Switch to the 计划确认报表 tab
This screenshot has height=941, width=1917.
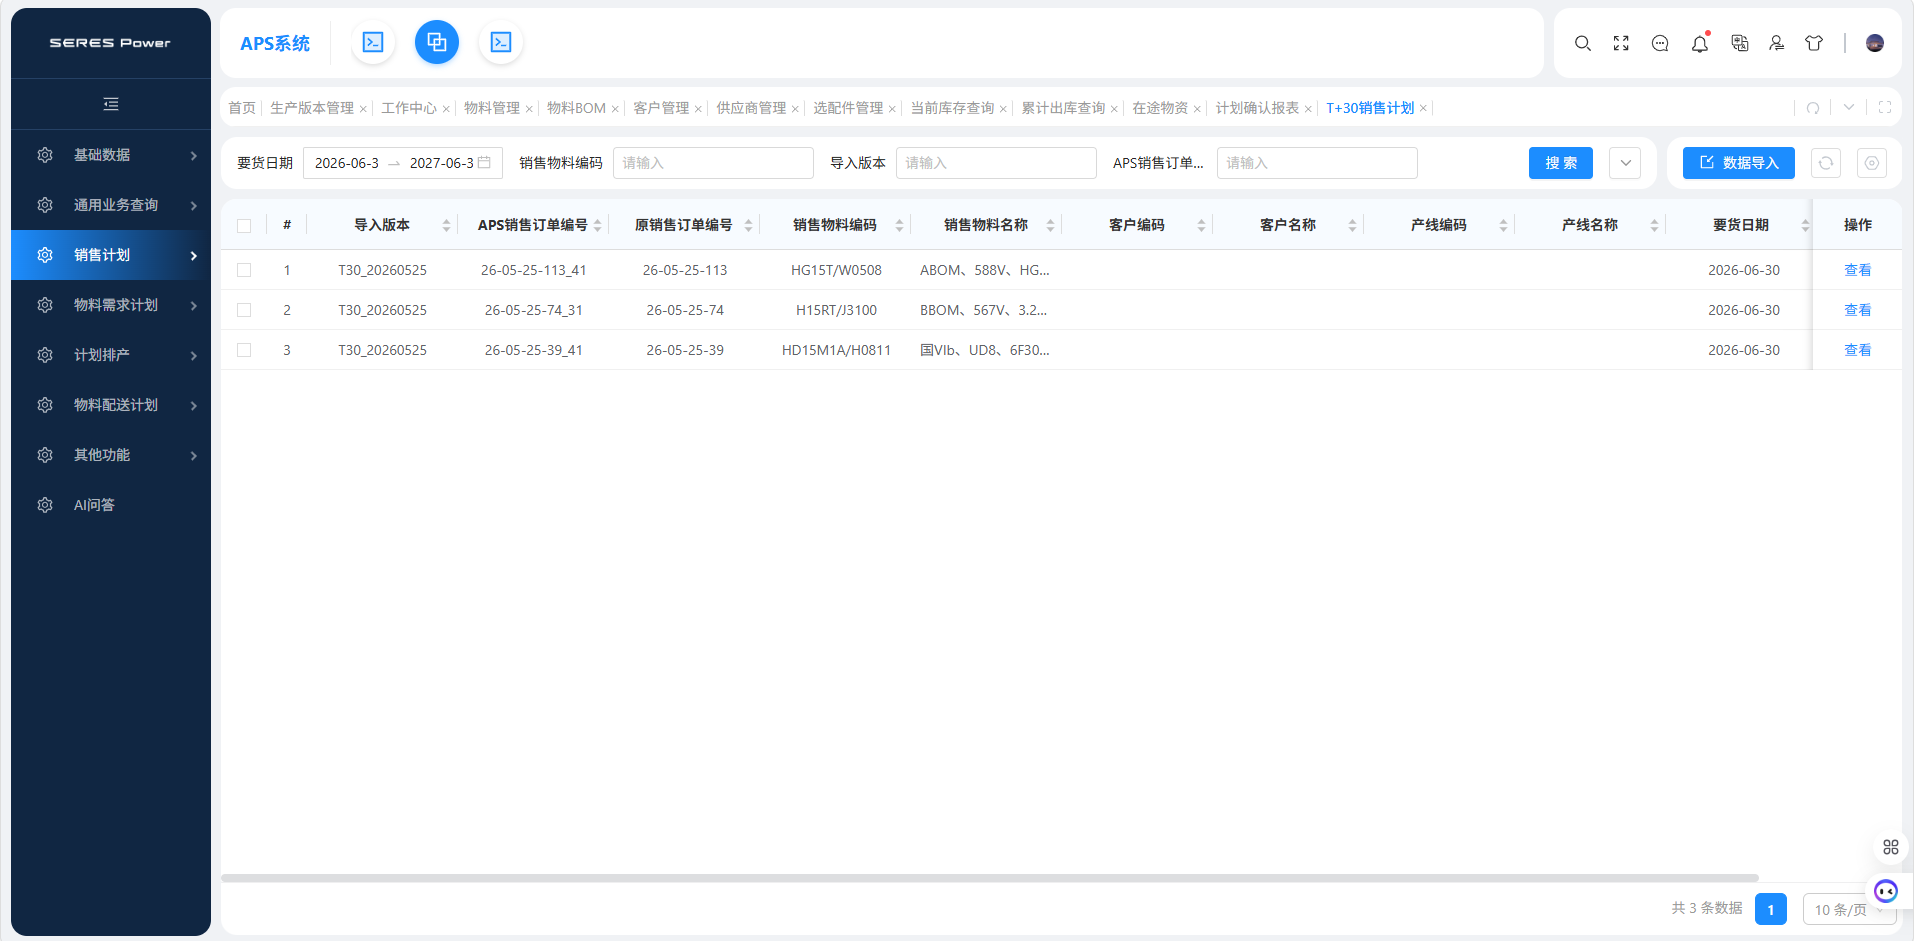click(x=1257, y=108)
